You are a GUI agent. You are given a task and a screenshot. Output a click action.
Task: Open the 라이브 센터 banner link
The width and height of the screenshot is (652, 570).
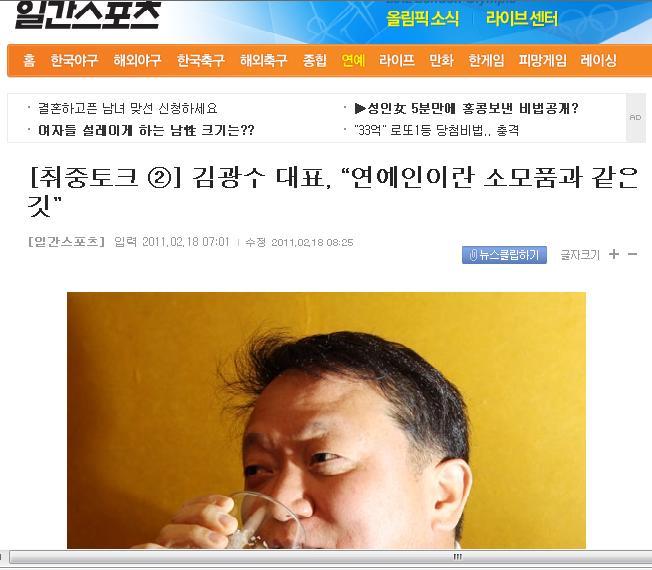521,18
